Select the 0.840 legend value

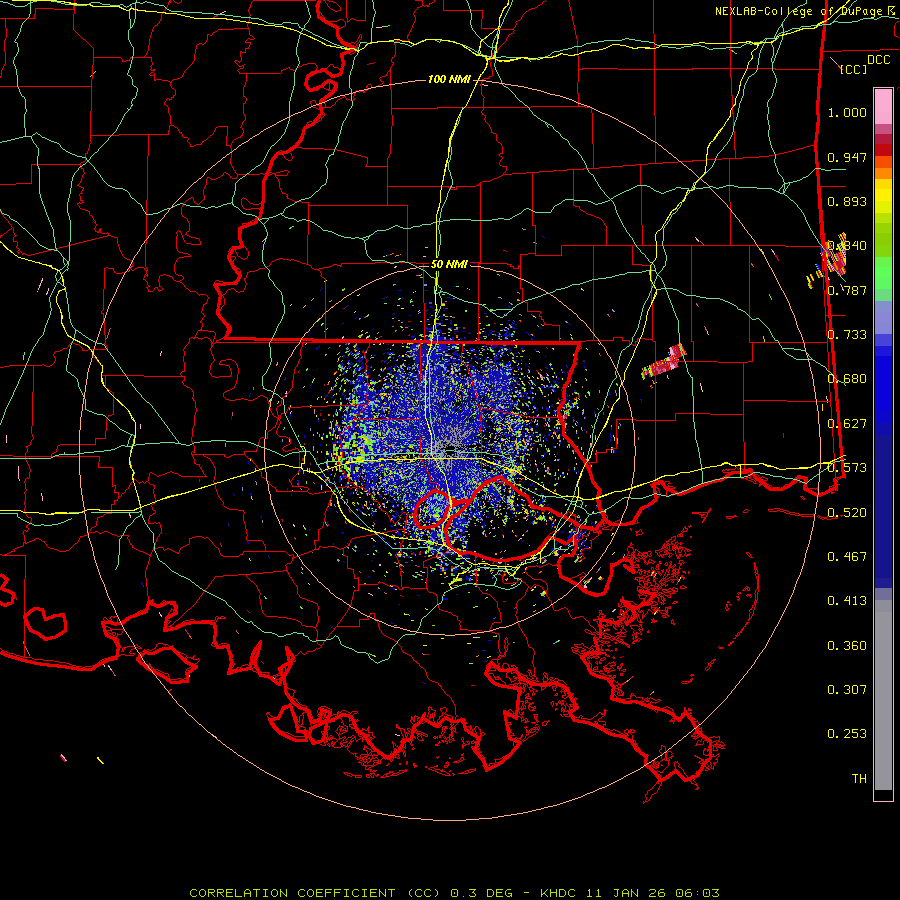[847, 246]
